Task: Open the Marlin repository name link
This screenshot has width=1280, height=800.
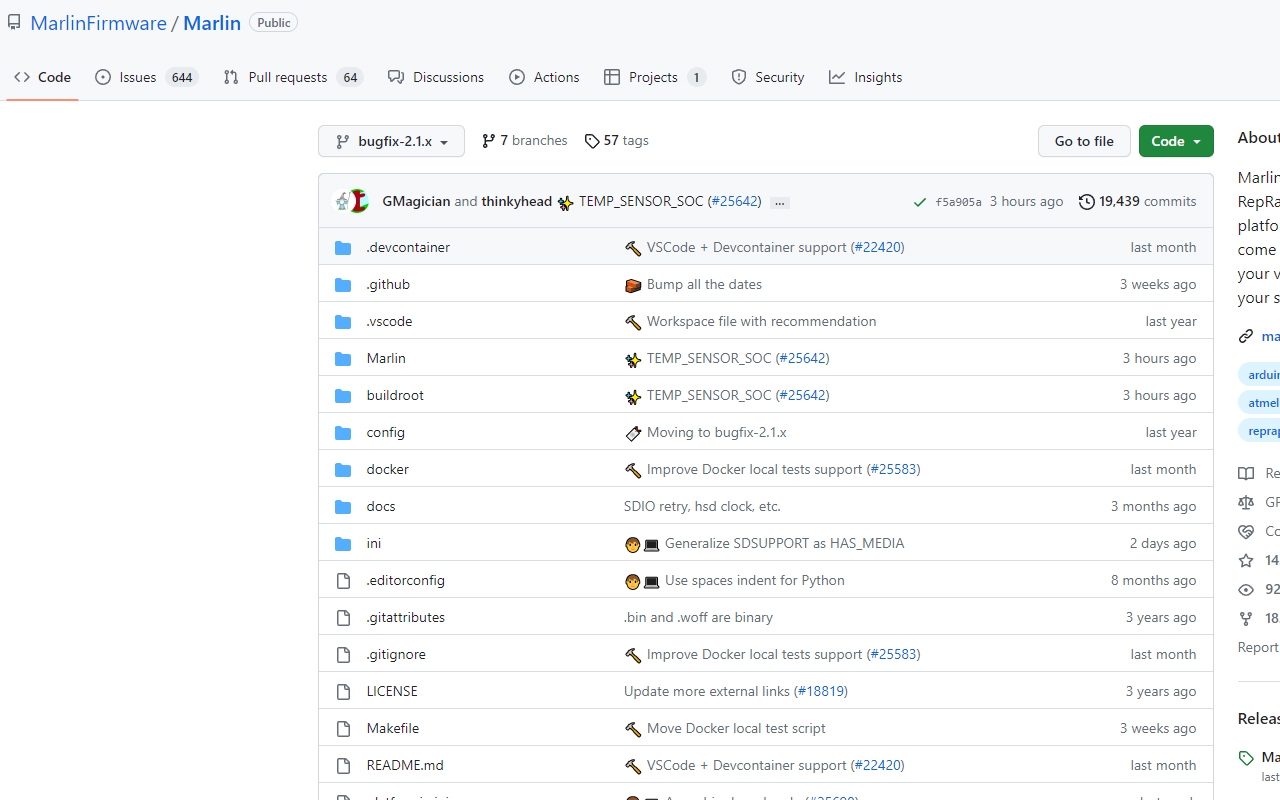Action: pyautogui.click(x=212, y=23)
